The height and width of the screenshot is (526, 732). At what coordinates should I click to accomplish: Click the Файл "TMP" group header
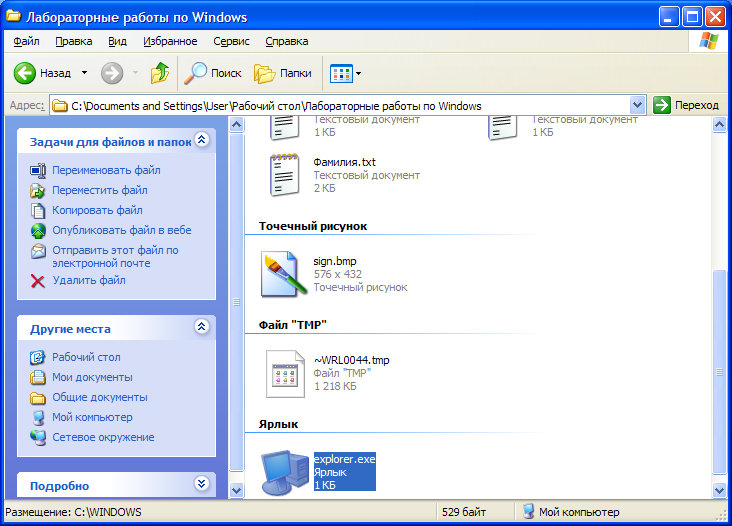point(292,325)
